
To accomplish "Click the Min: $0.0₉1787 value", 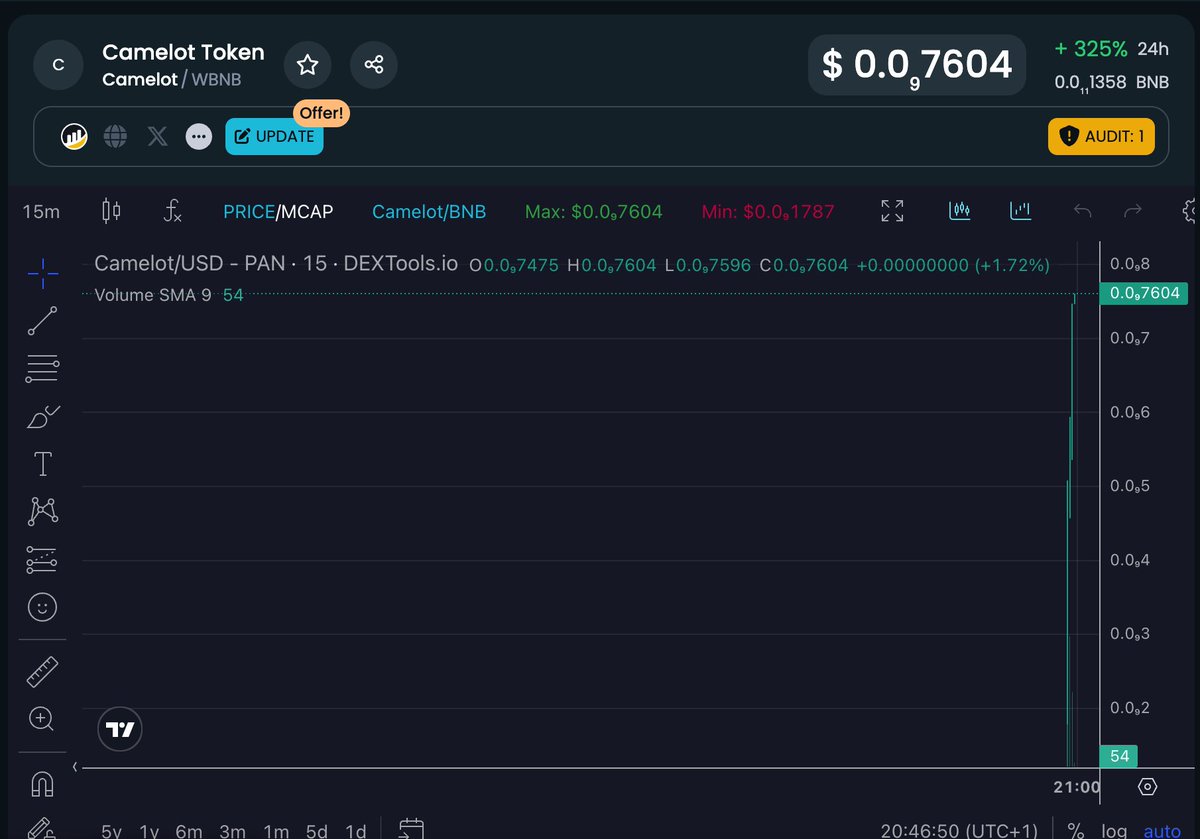I will [x=768, y=212].
